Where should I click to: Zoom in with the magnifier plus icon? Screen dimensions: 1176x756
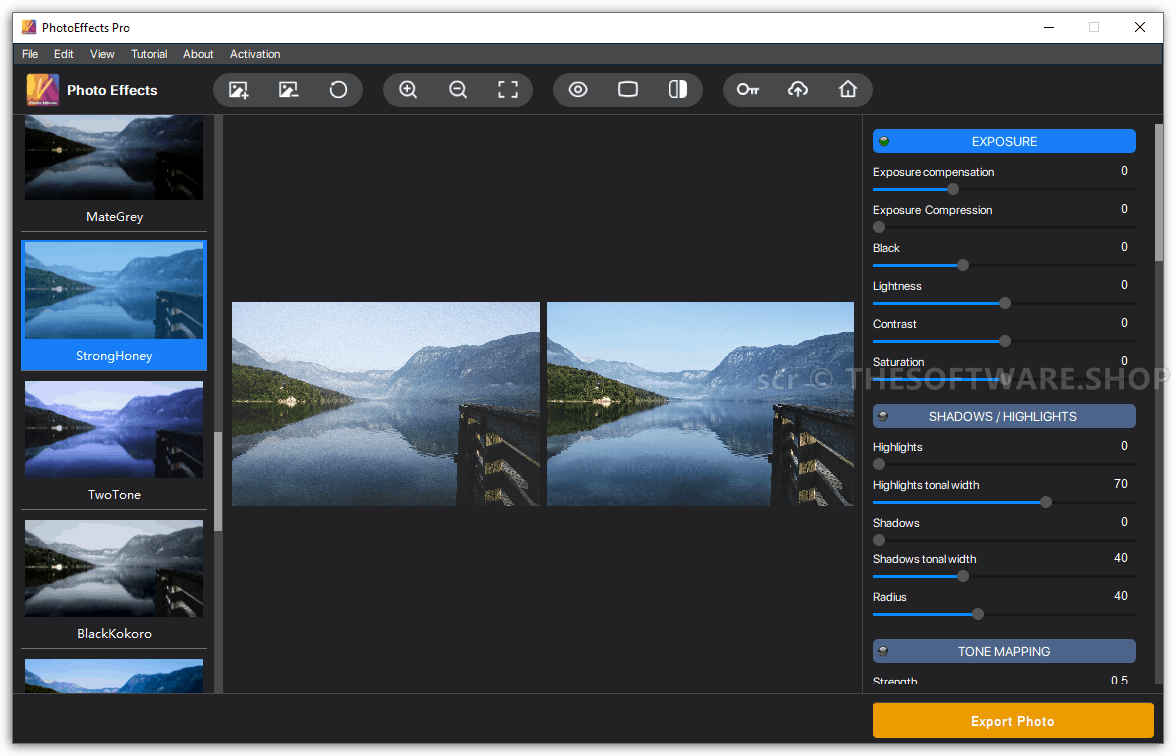point(408,90)
